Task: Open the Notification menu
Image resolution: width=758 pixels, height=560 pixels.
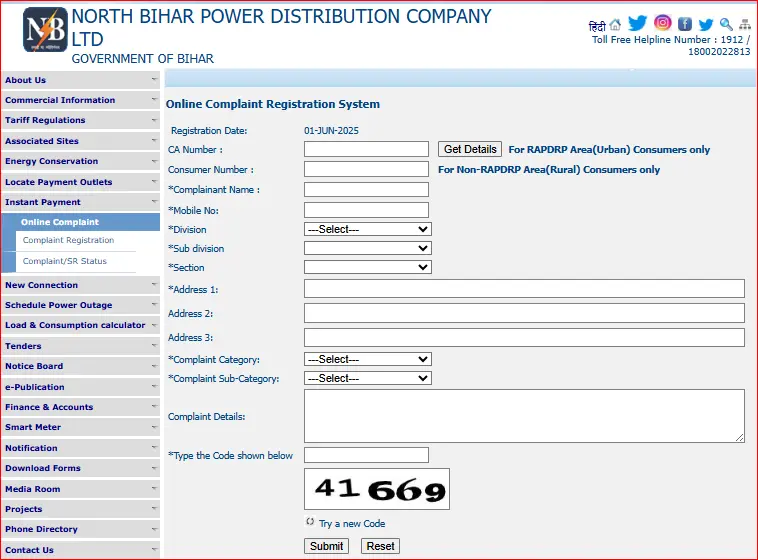Action: coord(80,448)
